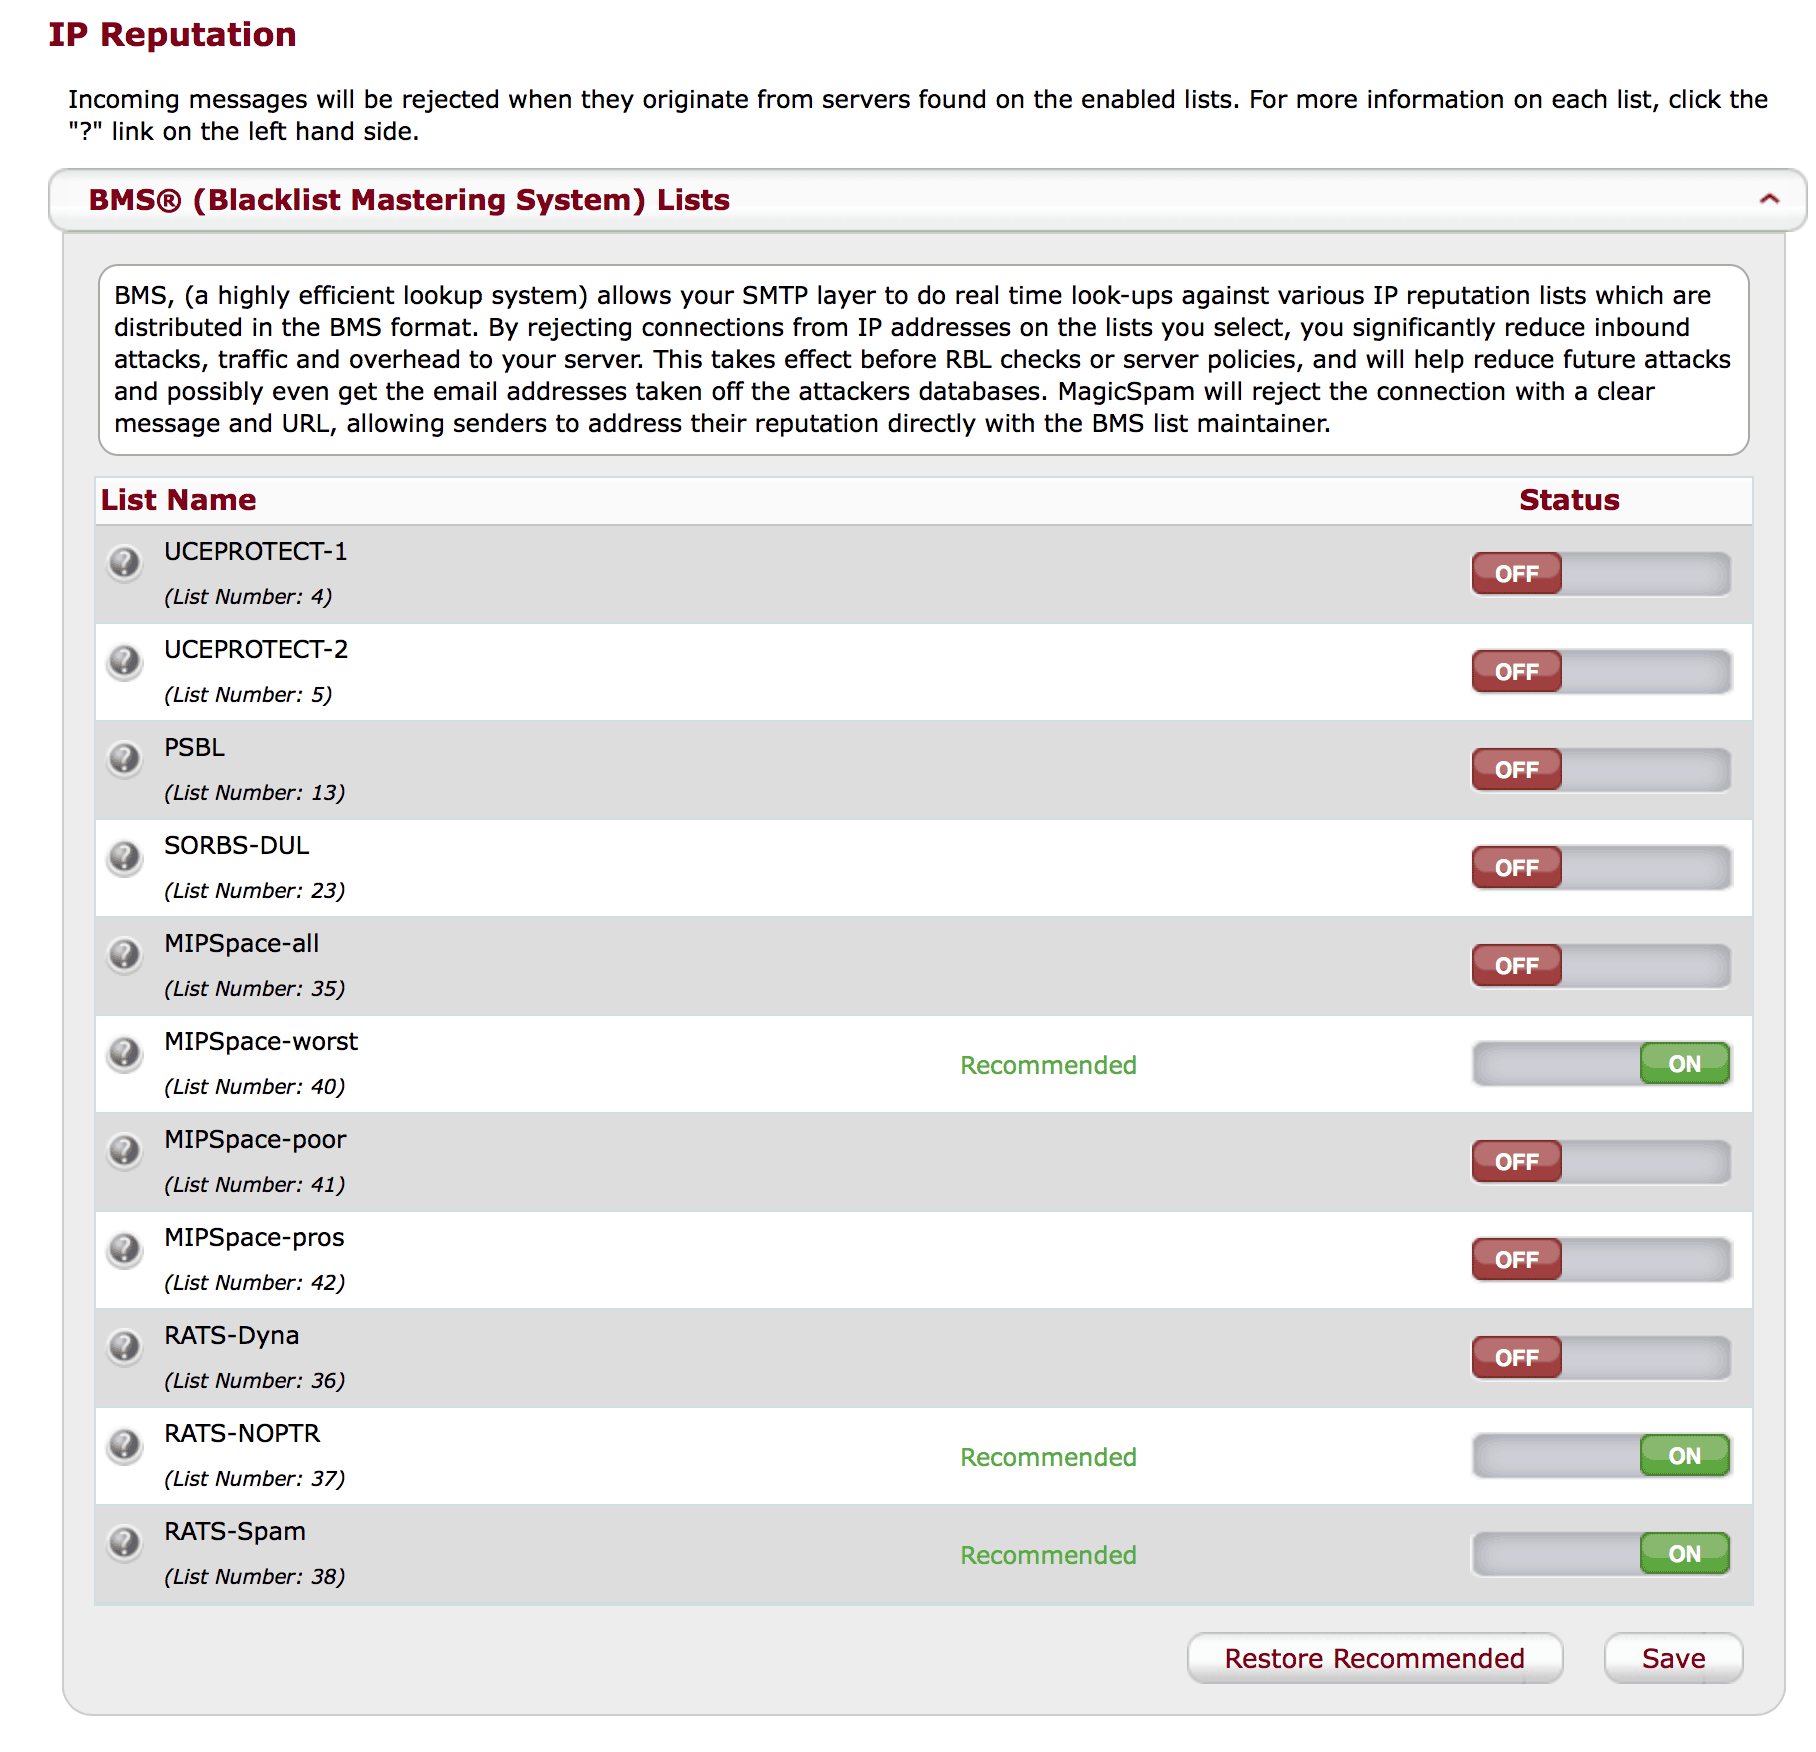Image resolution: width=1816 pixels, height=1752 pixels.
Task: Click the Restore Recommended button
Action: [x=1374, y=1658]
